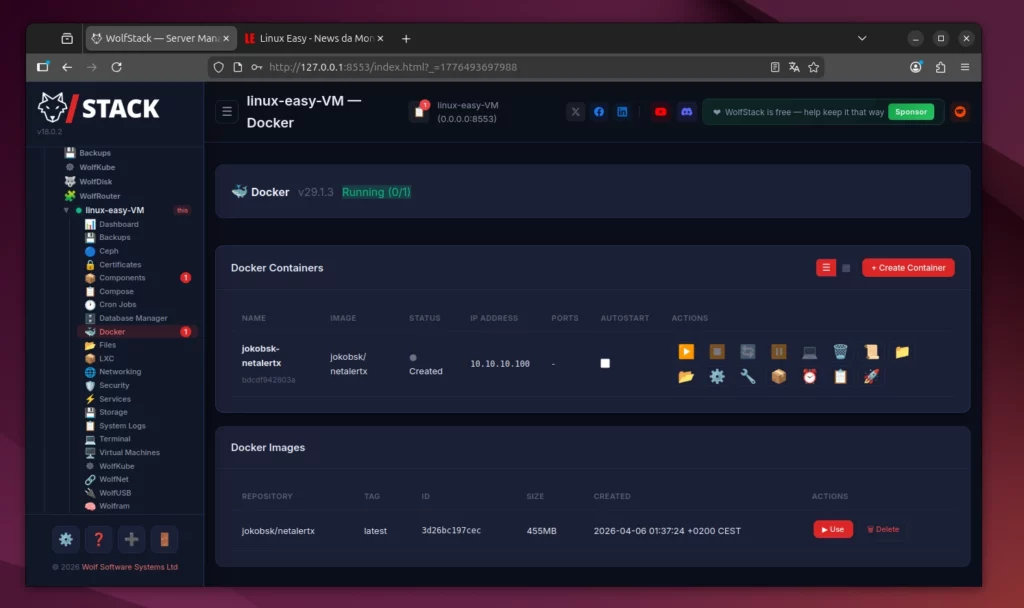Screen dimensions: 1024x608
Task: Delete the container using the trash icon
Action: click(x=841, y=352)
